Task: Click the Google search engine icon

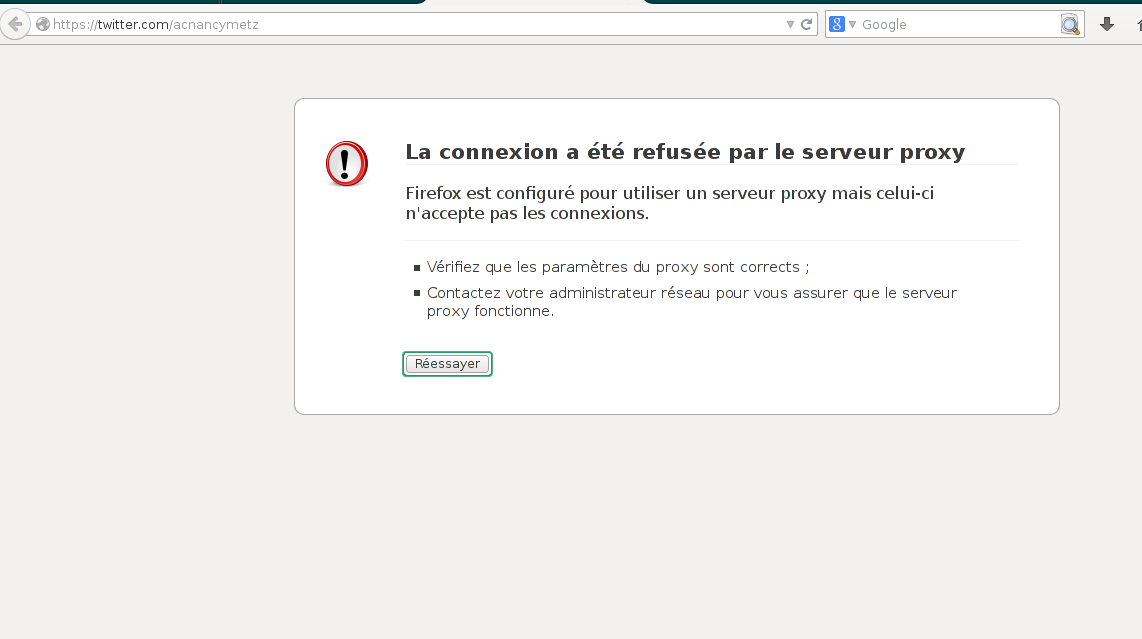Action: pos(837,24)
